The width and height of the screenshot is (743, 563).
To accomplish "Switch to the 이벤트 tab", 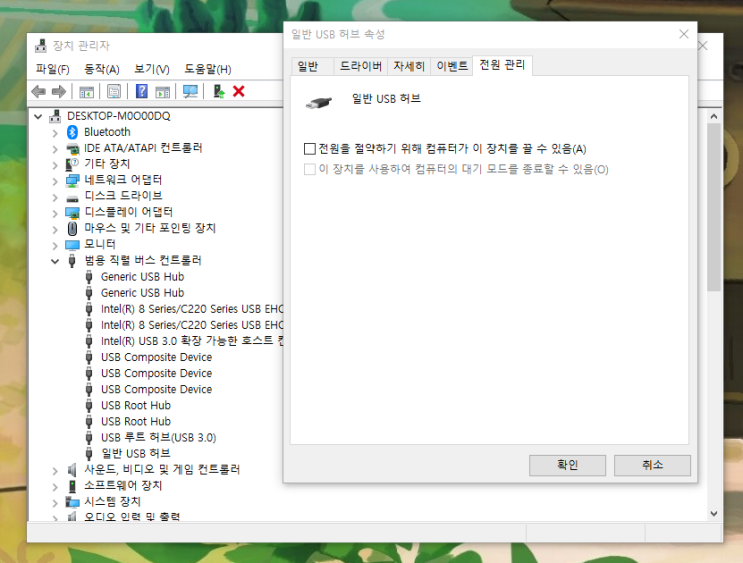I will pyautogui.click(x=452, y=66).
